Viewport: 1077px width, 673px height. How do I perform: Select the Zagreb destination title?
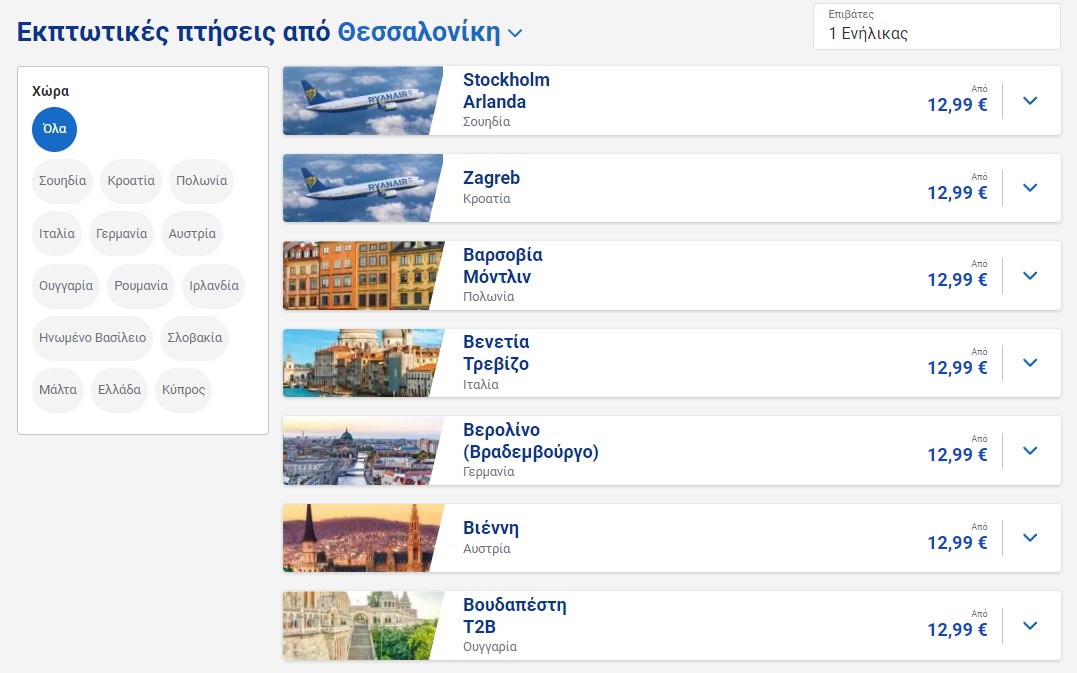click(491, 178)
